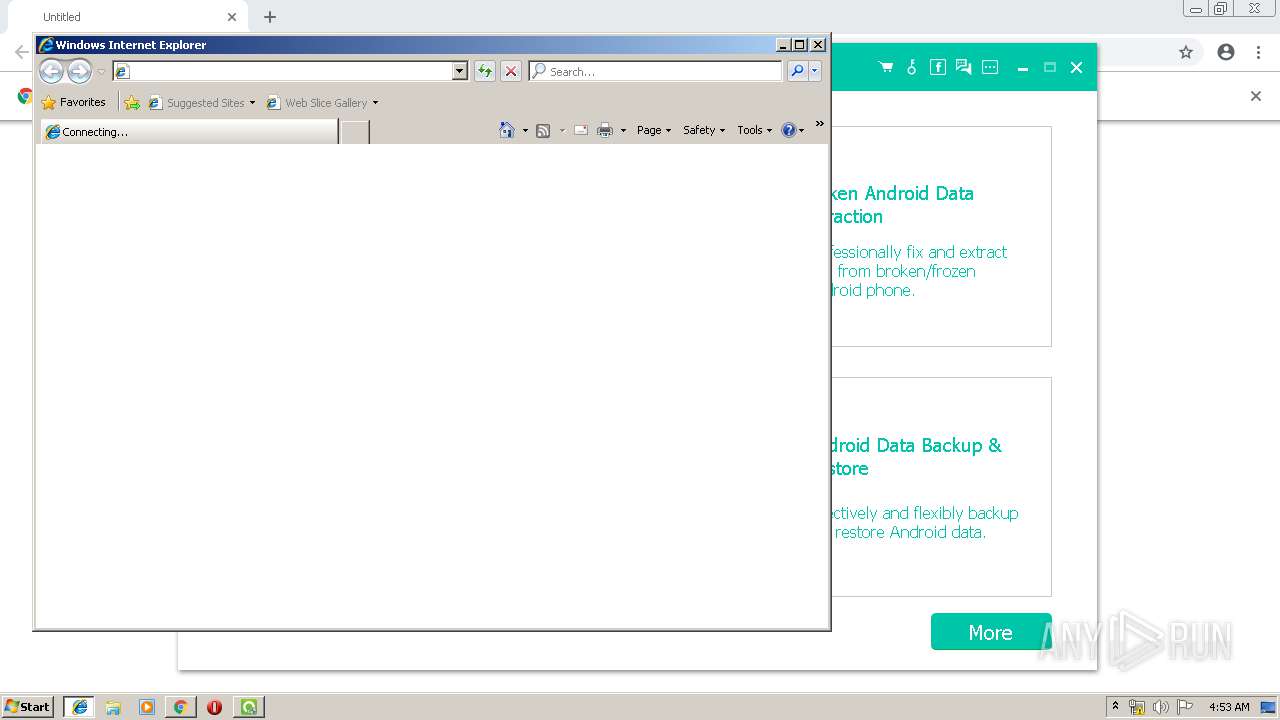Image resolution: width=1280 pixels, height=720 pixels.
Task: Stop loading the page with the red X
Action: tap(511, 71)
